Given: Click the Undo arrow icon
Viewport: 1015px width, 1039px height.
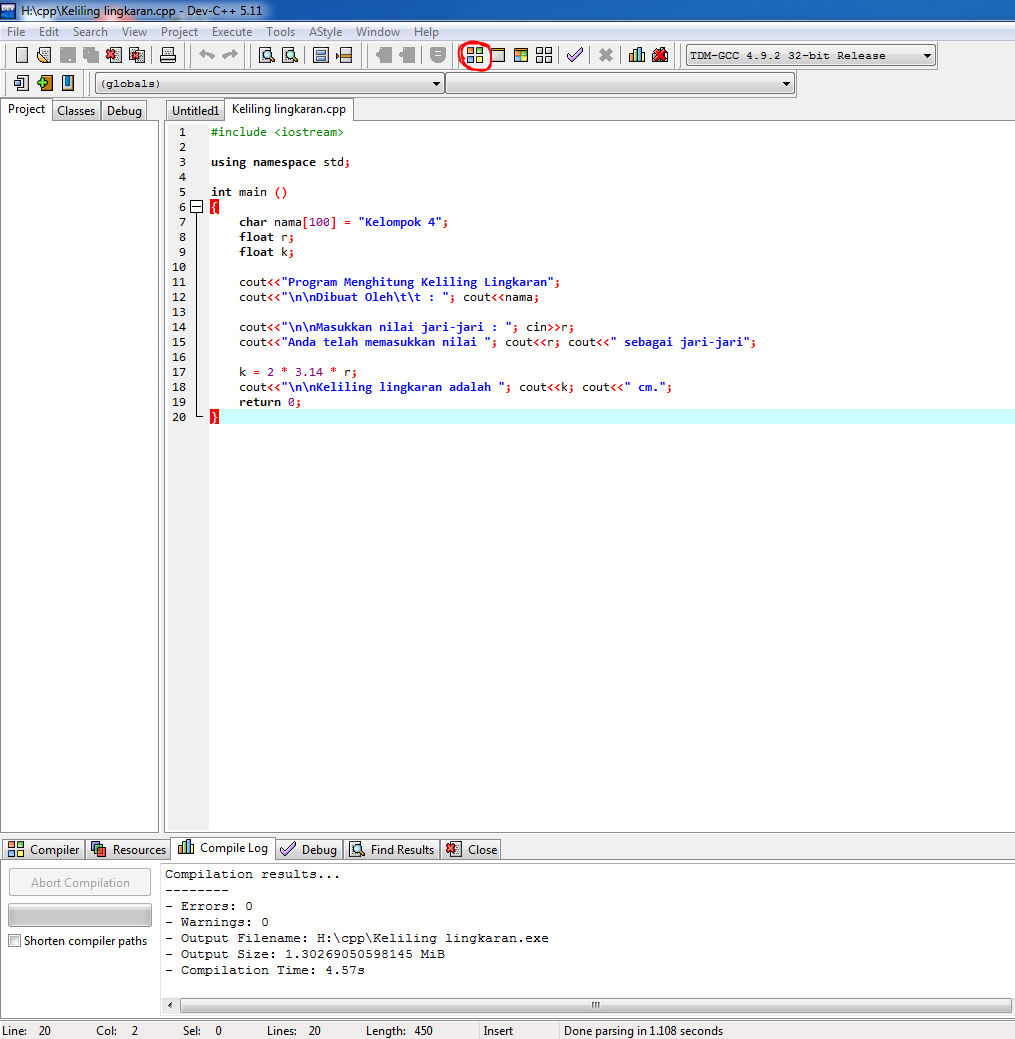Looking at the screenshot, I should tap(207, 55).
